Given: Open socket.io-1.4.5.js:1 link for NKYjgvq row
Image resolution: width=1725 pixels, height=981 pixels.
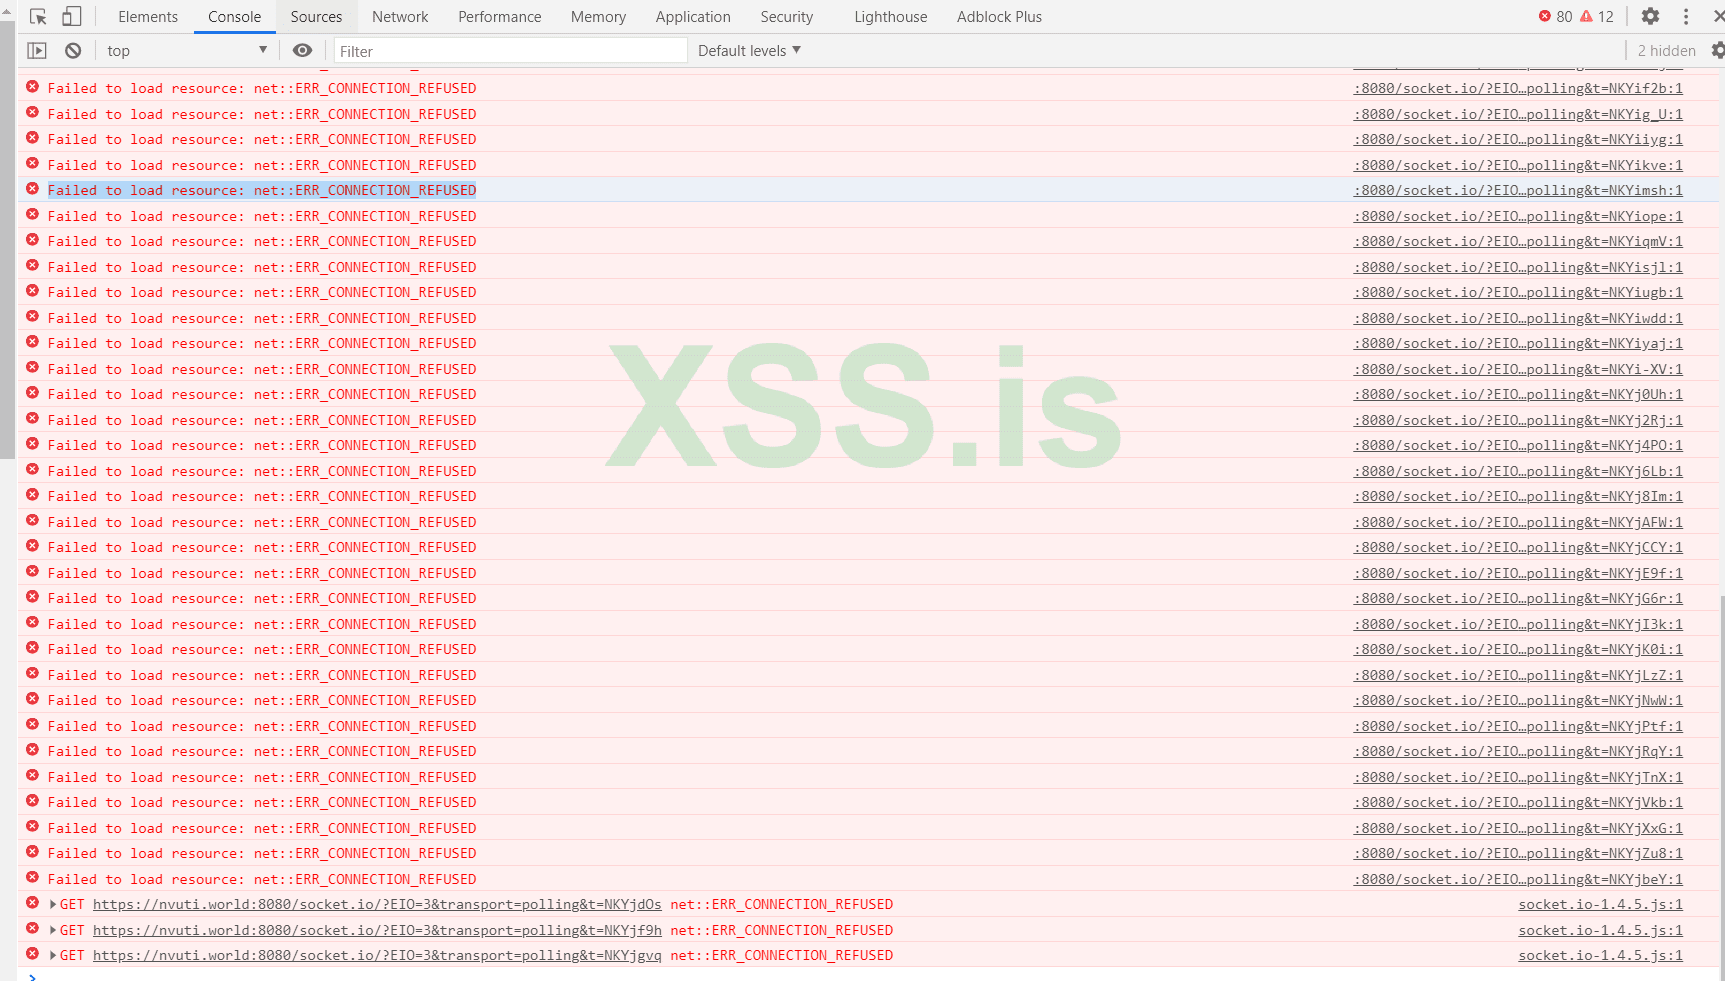Looking at the screenshot, I should pos(1600,955).
